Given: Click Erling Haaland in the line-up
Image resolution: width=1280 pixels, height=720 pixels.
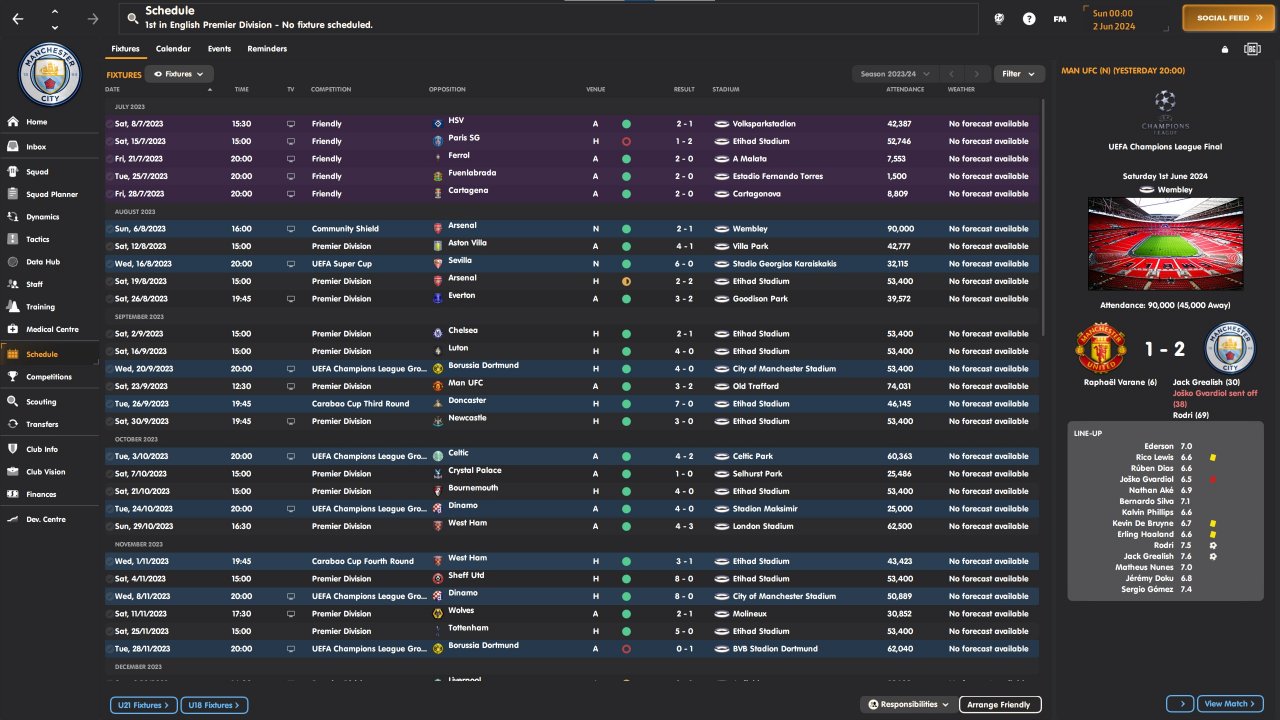Looking at the screenshot, I should pos(1146,535).
